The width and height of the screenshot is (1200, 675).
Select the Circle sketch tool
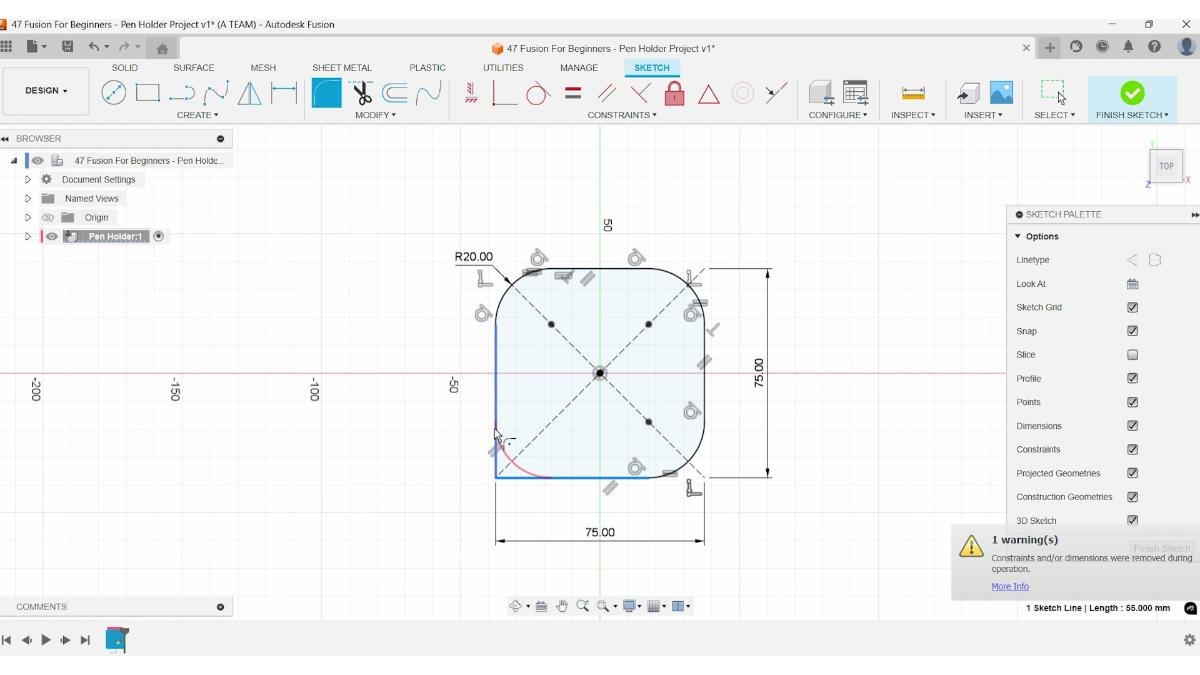[113, 92]
